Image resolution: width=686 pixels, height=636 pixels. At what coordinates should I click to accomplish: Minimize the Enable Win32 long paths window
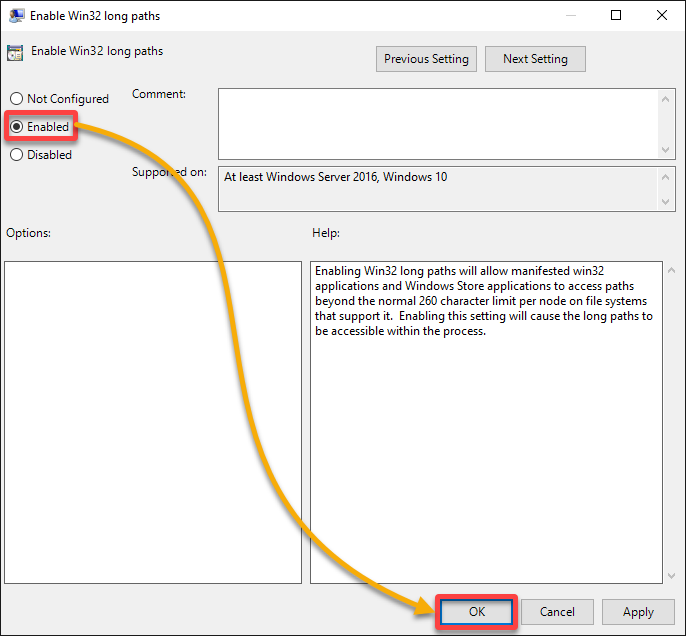(570, 16)
